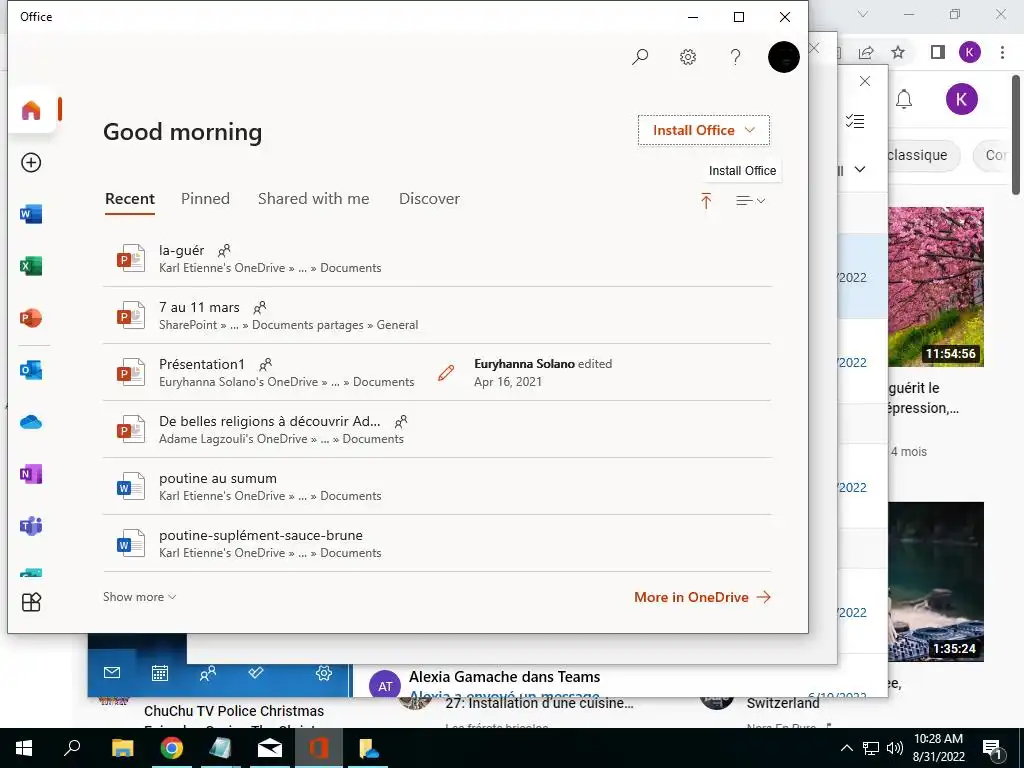The width and height of the screenshot is (1024, 768).
Task: Open the list view filter dropdown
Action: [750, 200]
